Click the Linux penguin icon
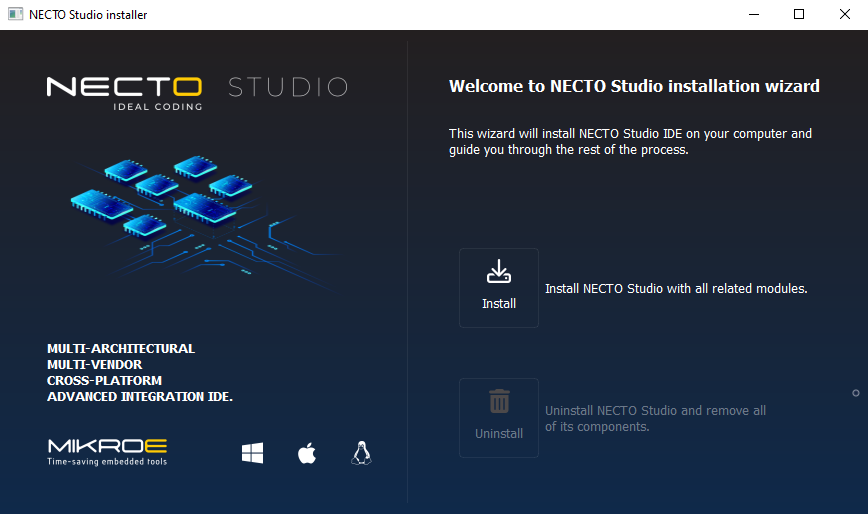 (361, 454)
